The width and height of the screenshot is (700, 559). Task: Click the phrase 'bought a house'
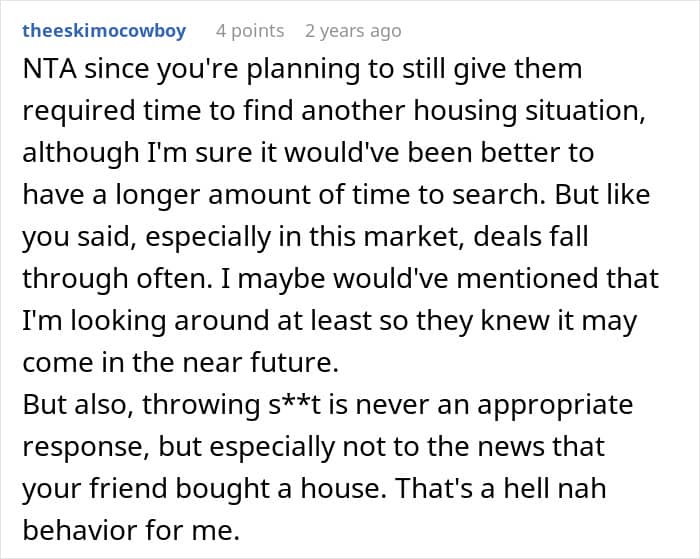click(x=280, y=488)
